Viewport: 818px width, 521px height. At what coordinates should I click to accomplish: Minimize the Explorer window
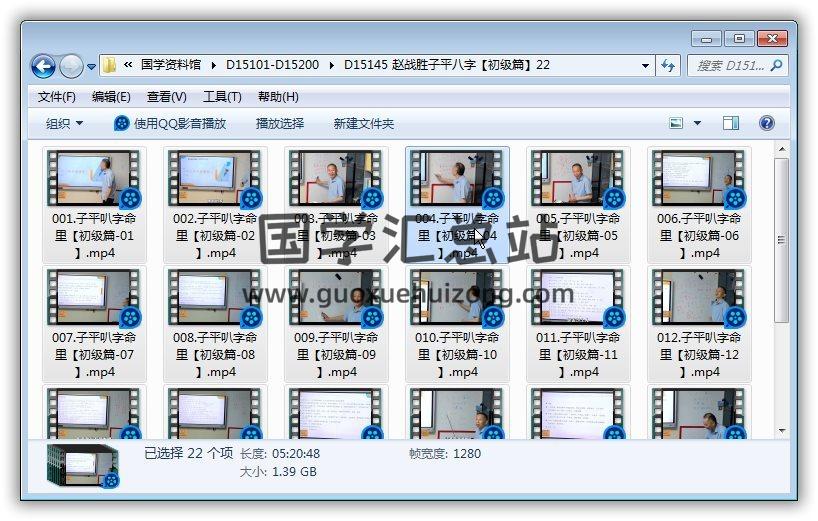tap(706, 39)
